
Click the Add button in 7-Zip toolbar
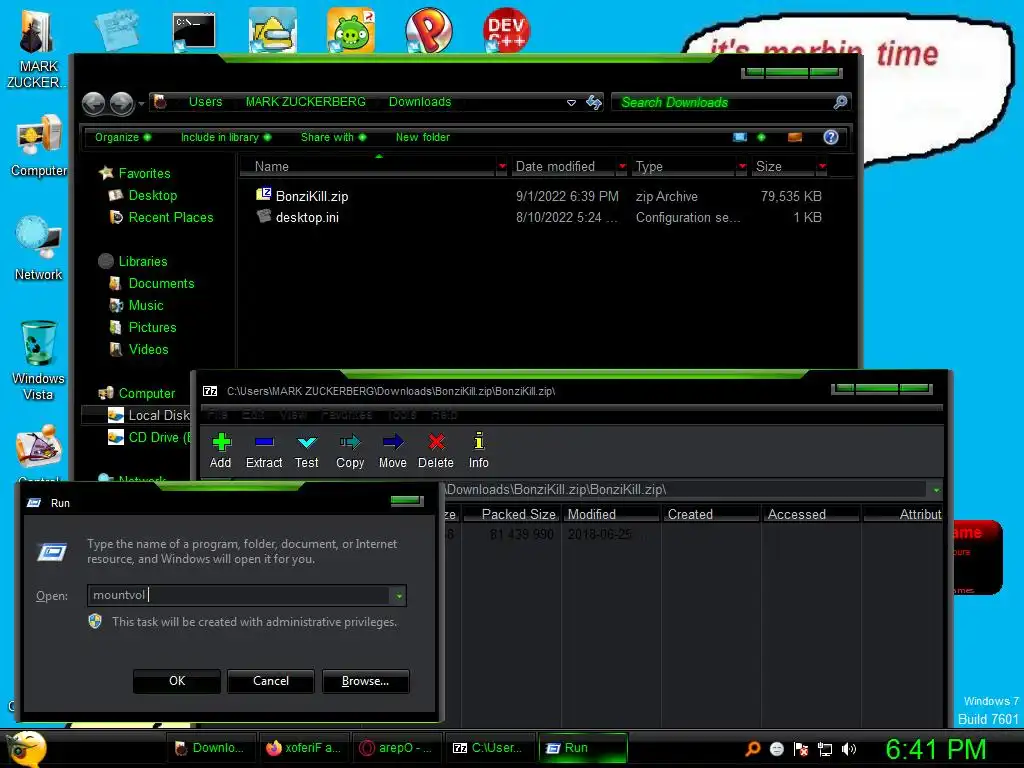click(x=221, y=451)
